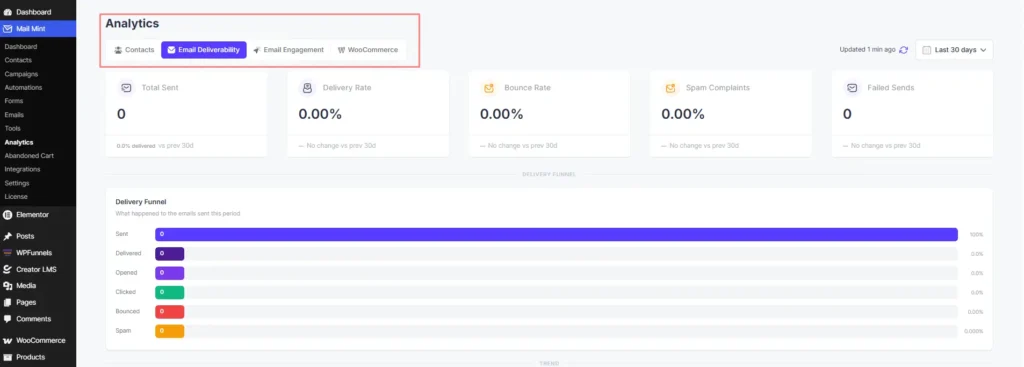Click '0.0% delivered vs prev 30d' text
Screen dimensions: 1024x367
(155, 146)
